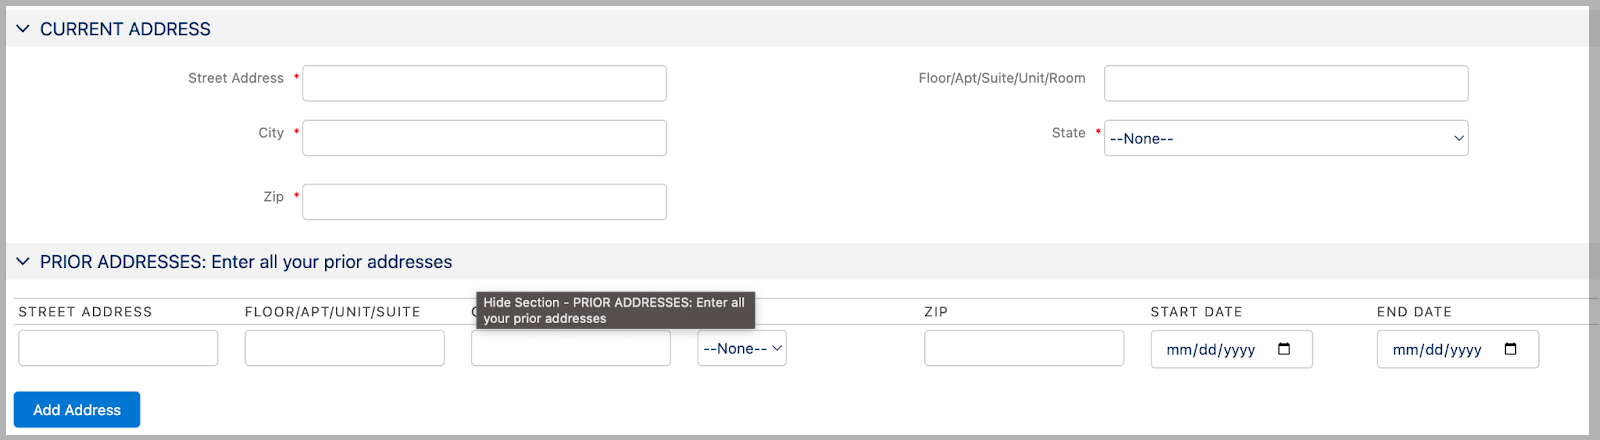
Task: Click the Add Address button
Action: pos(77,410)
